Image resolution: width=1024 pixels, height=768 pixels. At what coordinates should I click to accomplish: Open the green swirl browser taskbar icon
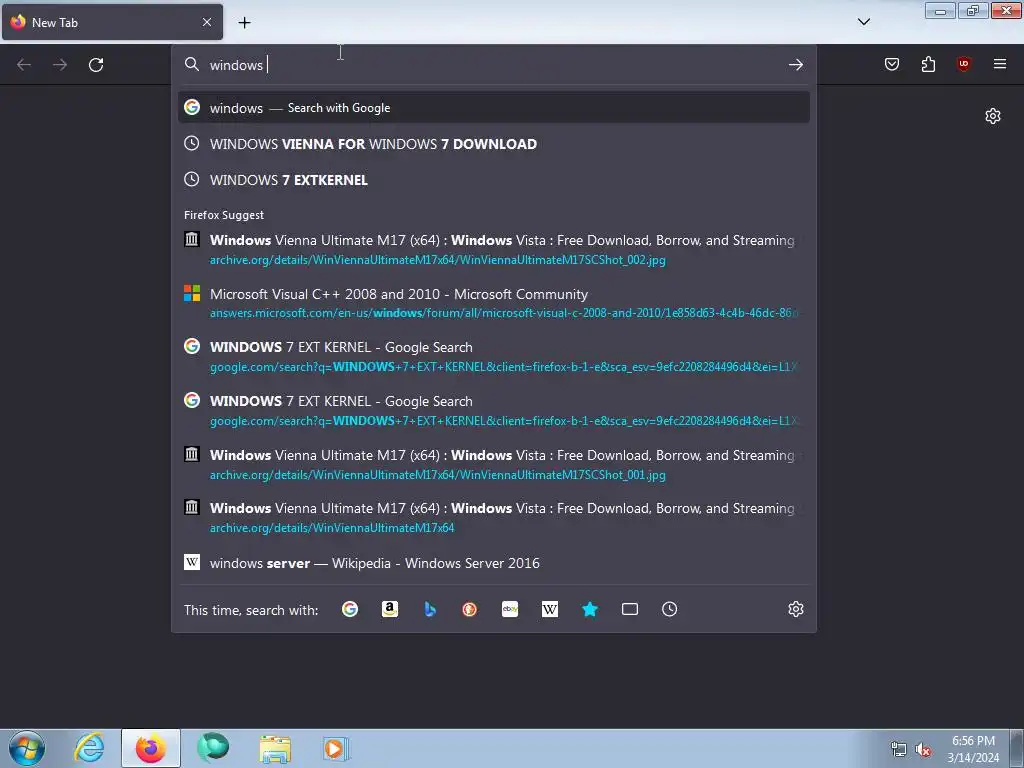(213, 748)
